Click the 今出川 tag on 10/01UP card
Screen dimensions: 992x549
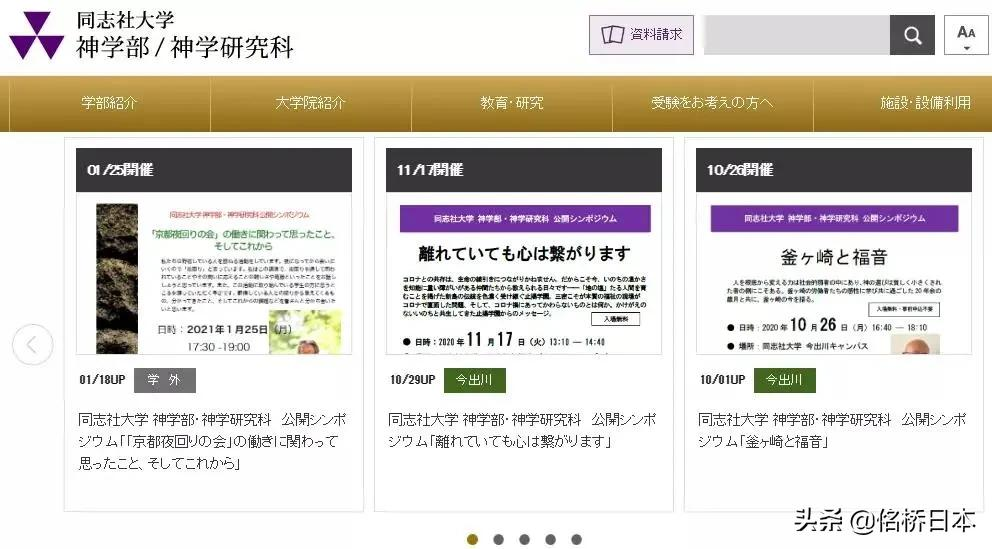(x=784, y=380)
